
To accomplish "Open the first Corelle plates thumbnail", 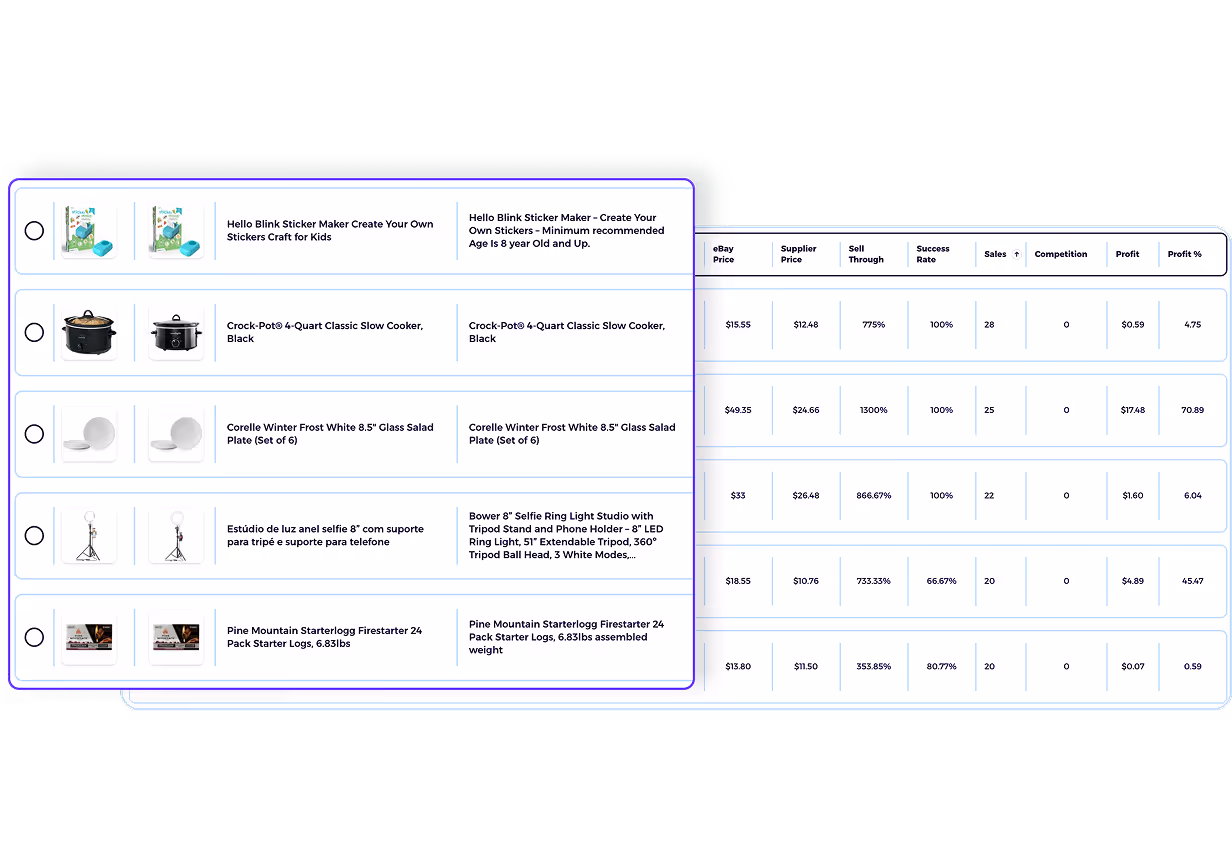I will tap(88, 434).
